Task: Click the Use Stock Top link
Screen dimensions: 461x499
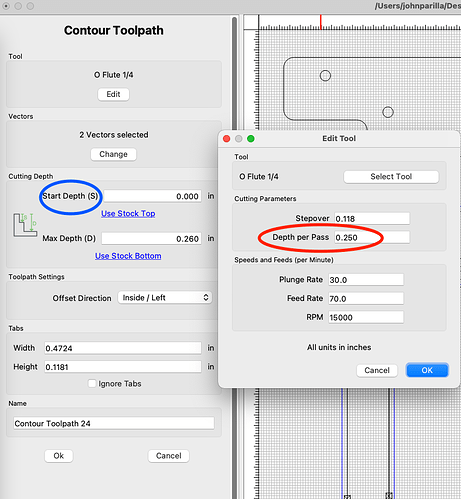Action: pyautogui.click(x=128, y=214)
